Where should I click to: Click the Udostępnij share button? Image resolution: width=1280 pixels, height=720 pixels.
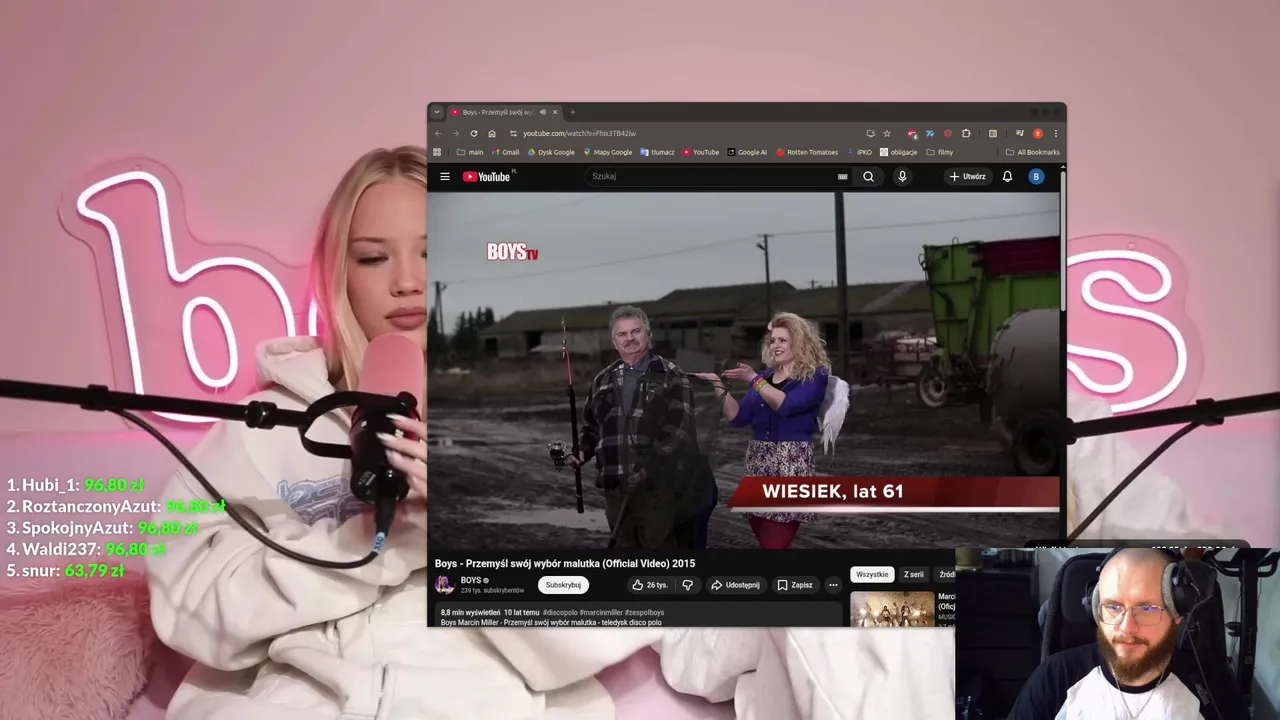pyautogui.click(x=735, y=585)
